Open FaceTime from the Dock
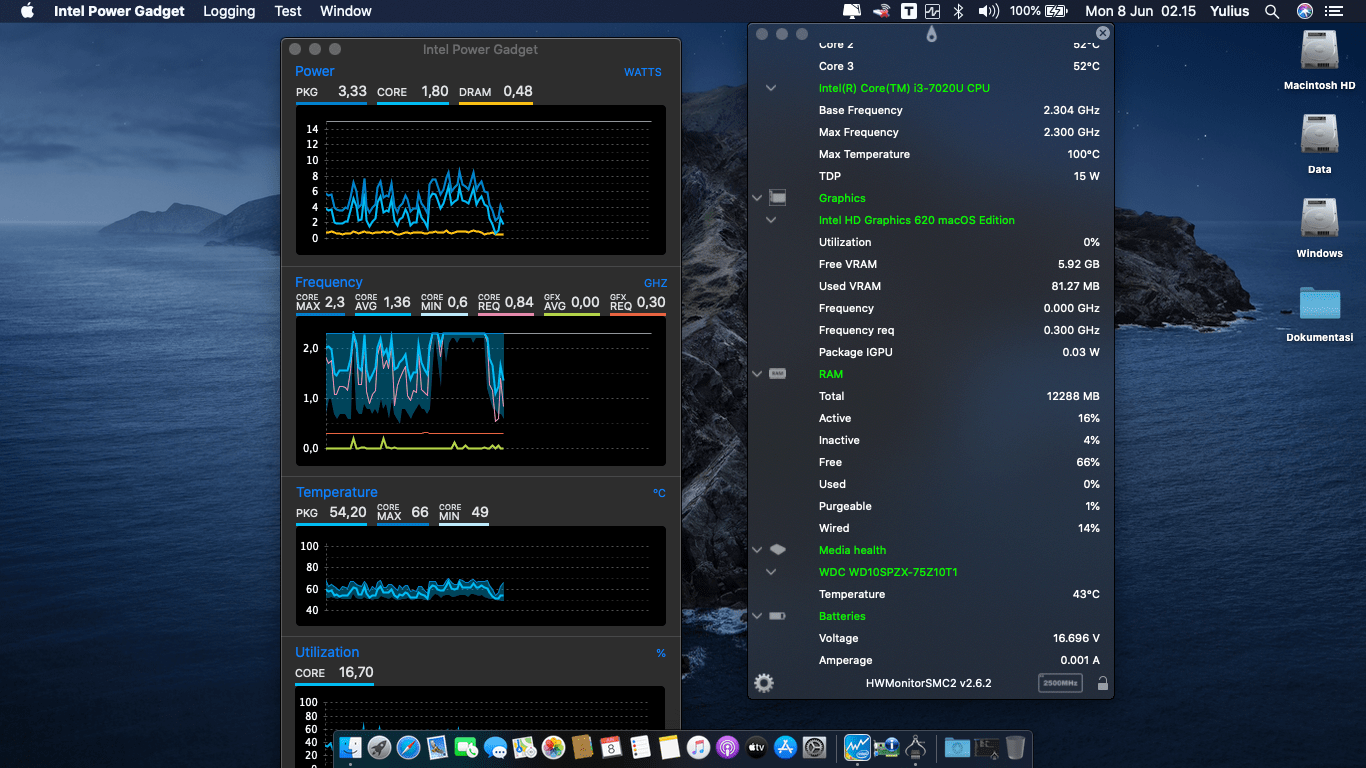The width and height of the screenshot is (1366, 768). (x=466, y=747)
